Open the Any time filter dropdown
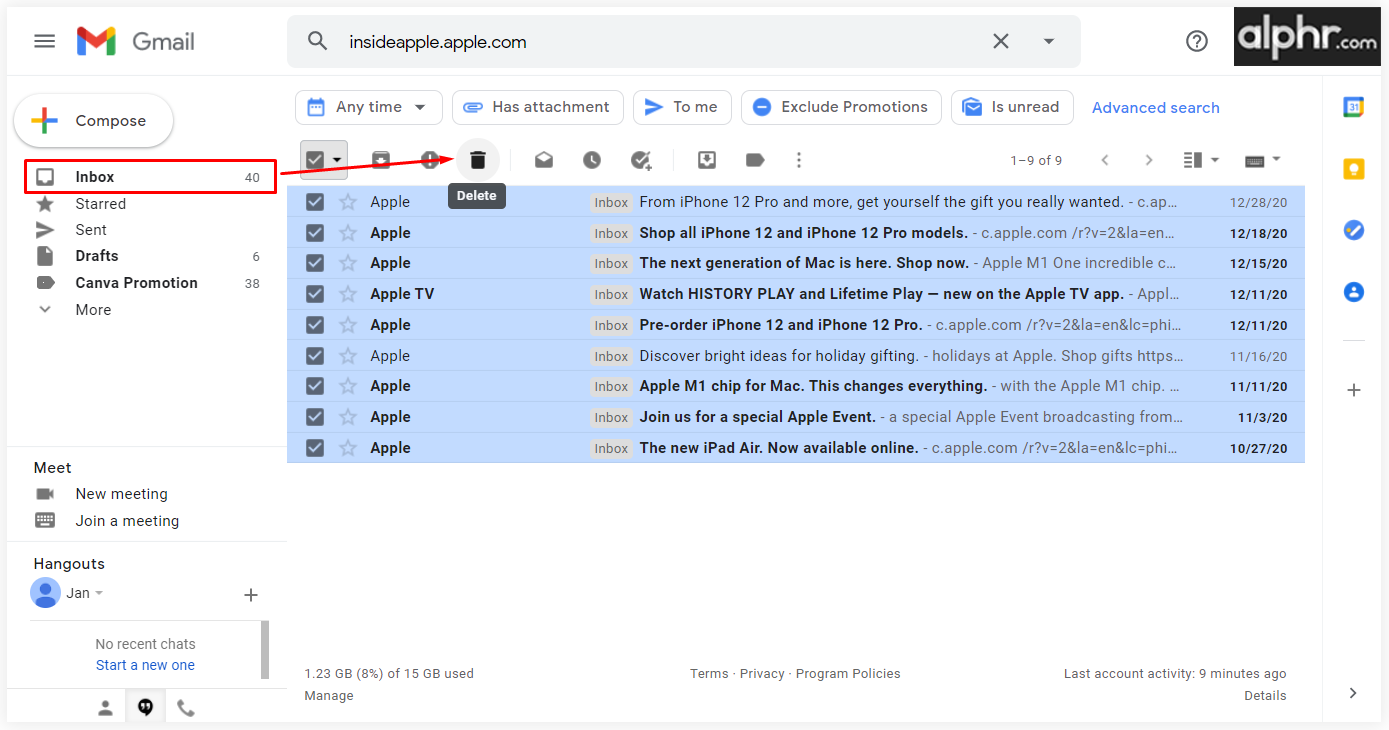The height and width of the screenshot is (730, 1389). pos(368,107)
